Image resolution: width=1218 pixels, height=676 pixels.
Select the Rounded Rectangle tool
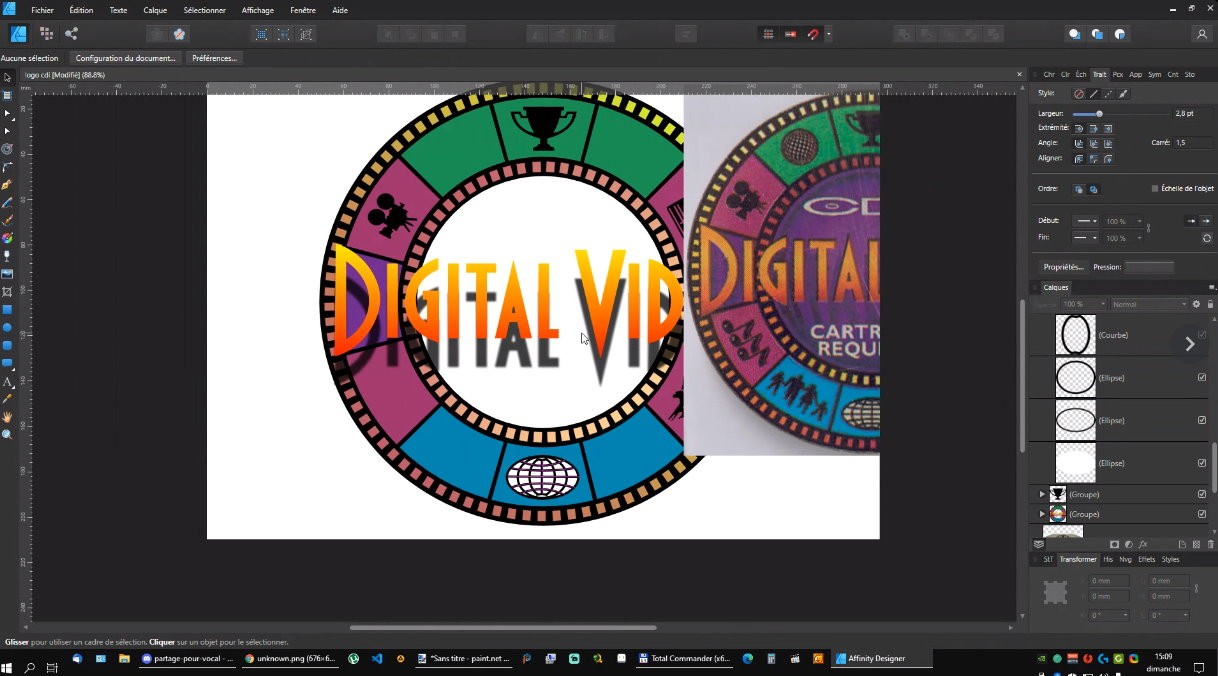pyautogui.click(x=7, y=345)
